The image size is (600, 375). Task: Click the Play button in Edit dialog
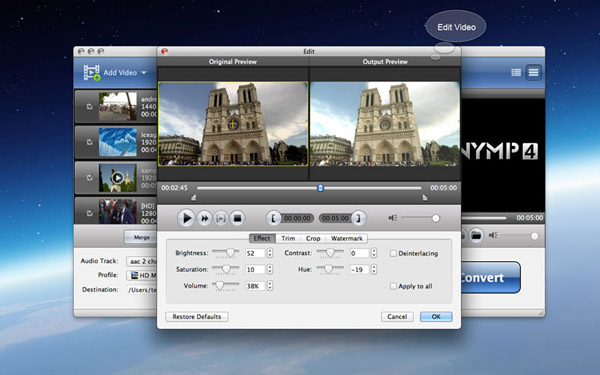[186, 218]
